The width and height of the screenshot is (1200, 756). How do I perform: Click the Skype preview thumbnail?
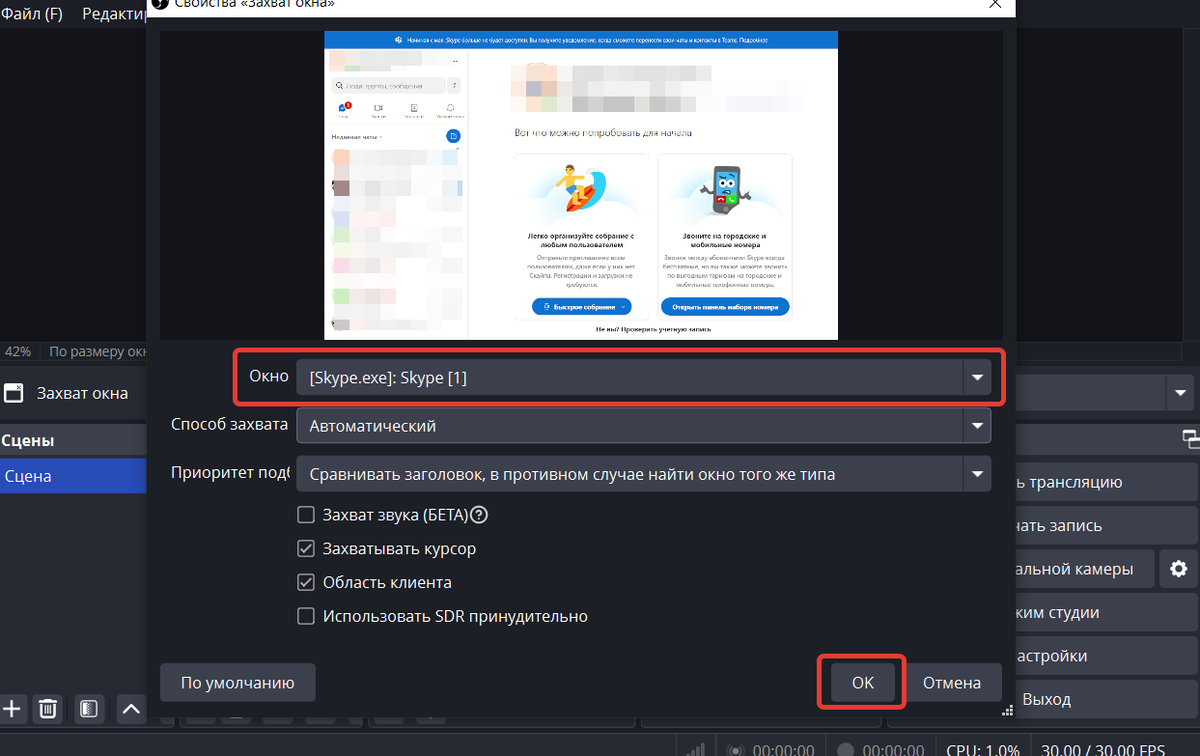581,185
